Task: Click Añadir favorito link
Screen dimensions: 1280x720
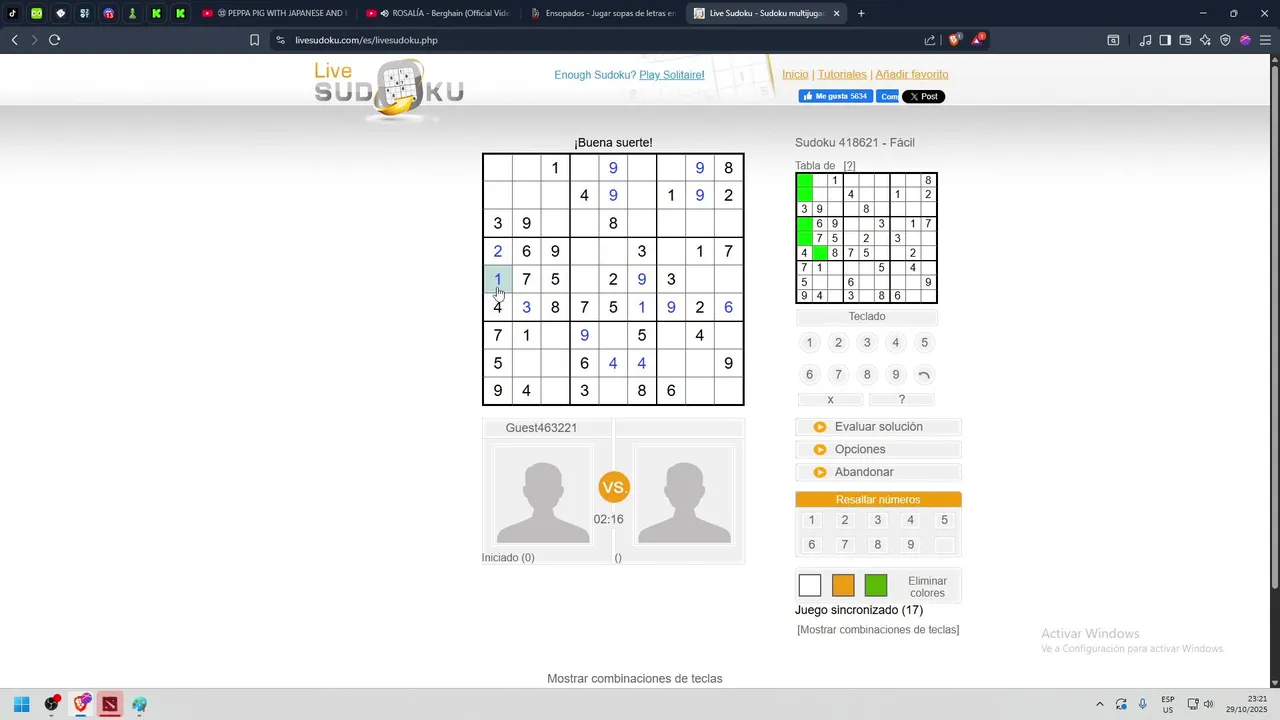Action: (912, 75)
